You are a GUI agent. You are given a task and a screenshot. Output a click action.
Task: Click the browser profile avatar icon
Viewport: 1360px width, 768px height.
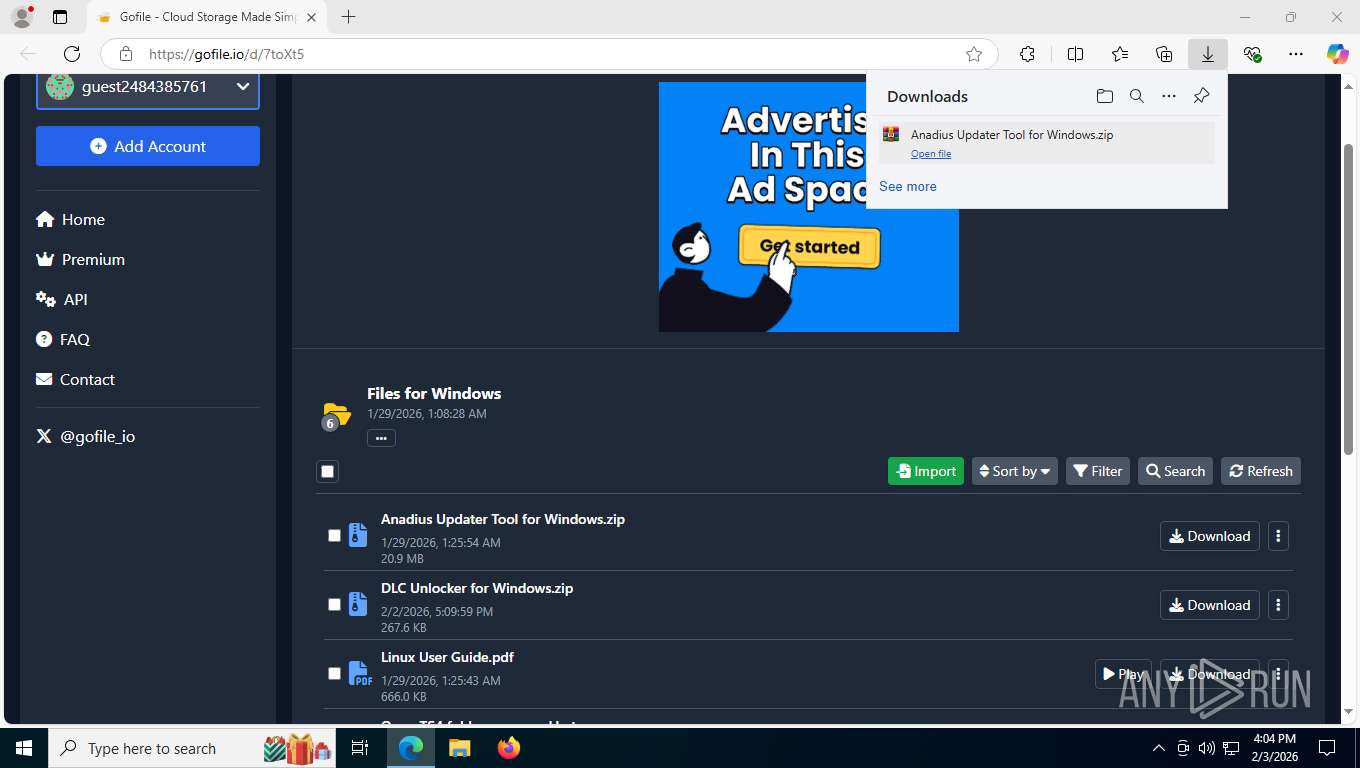point(21,17)
